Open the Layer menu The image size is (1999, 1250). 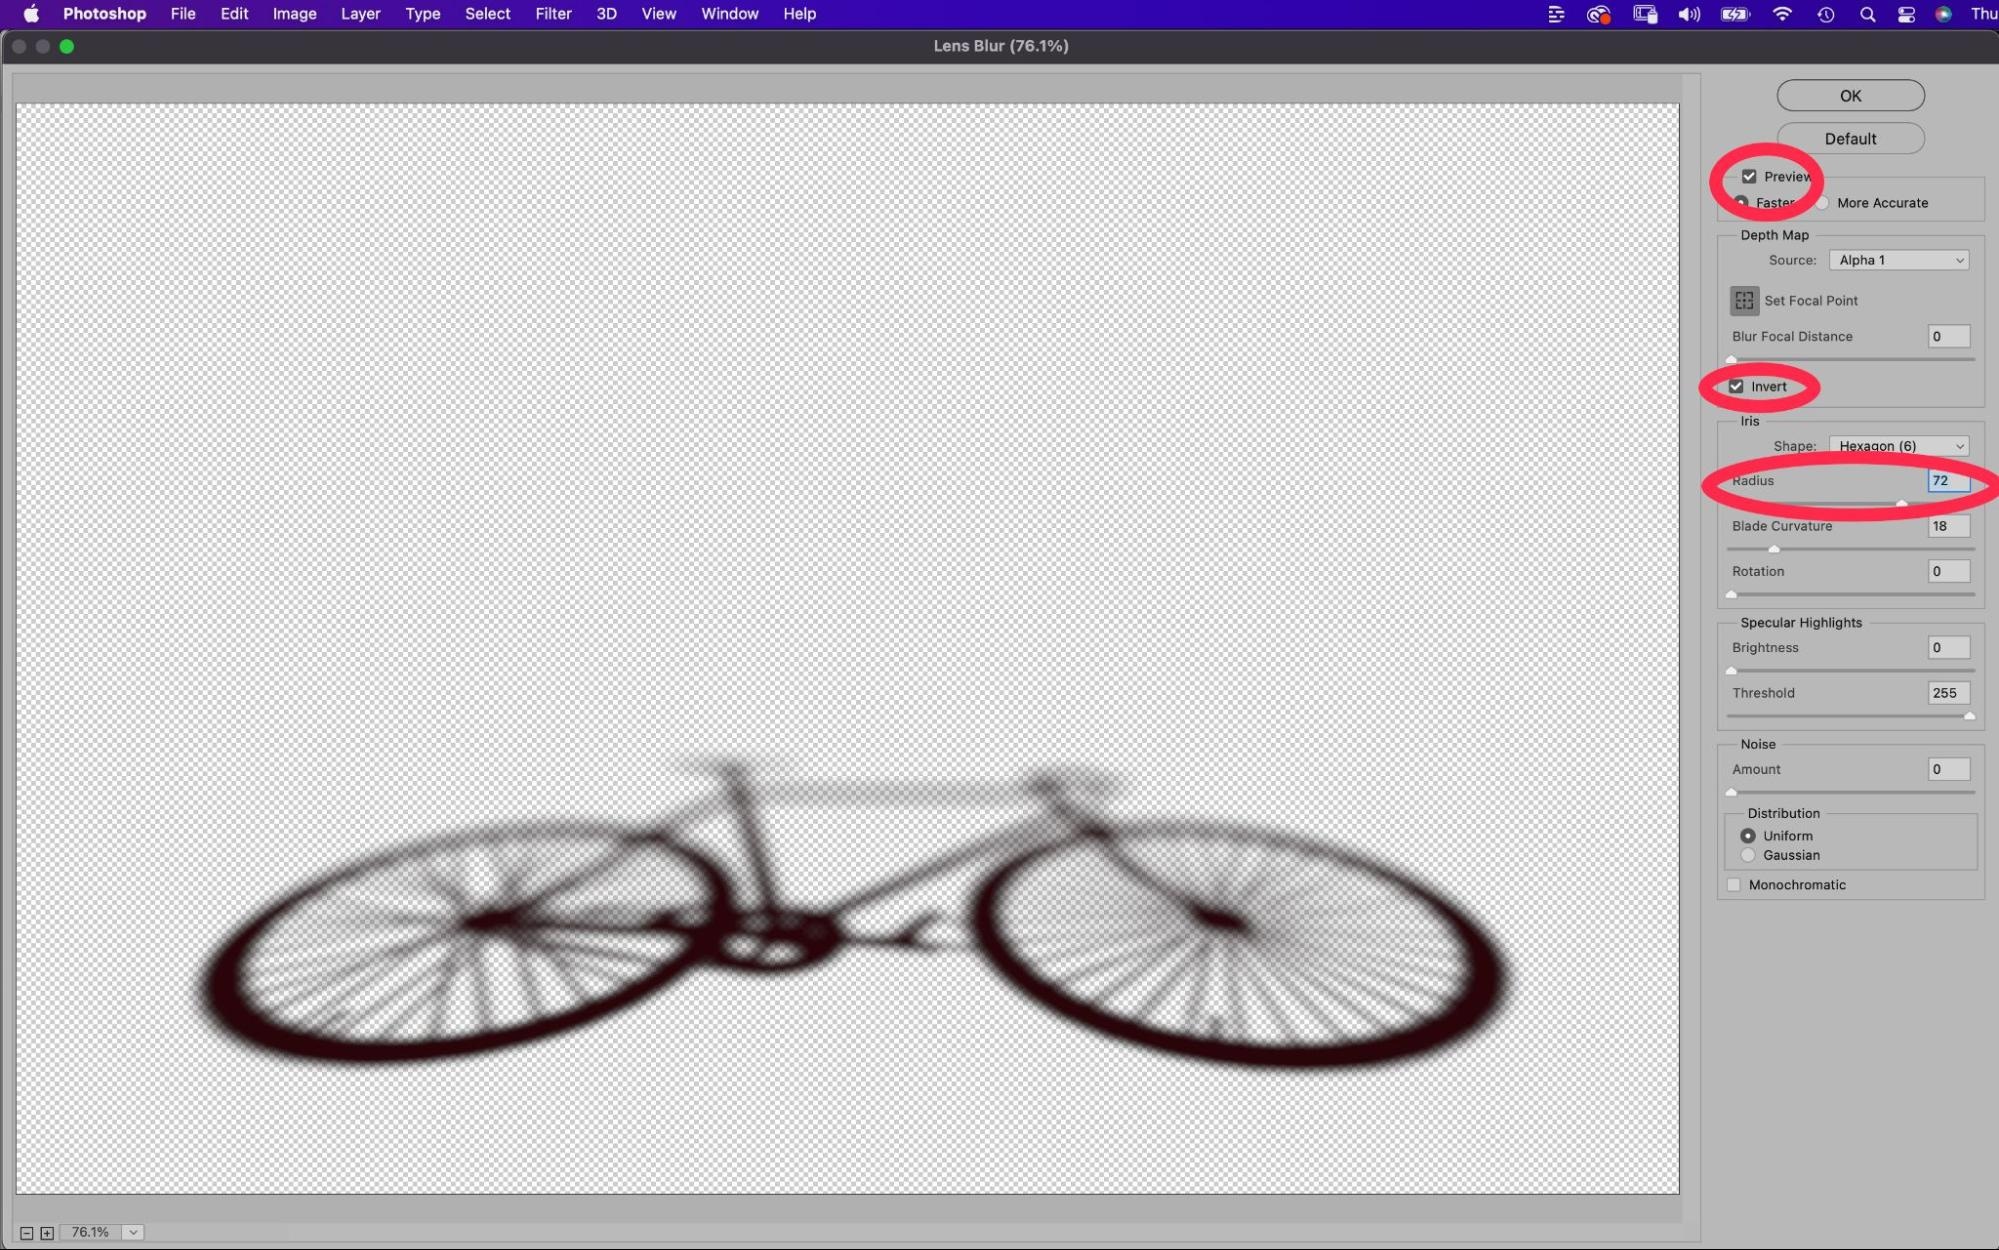360,14
